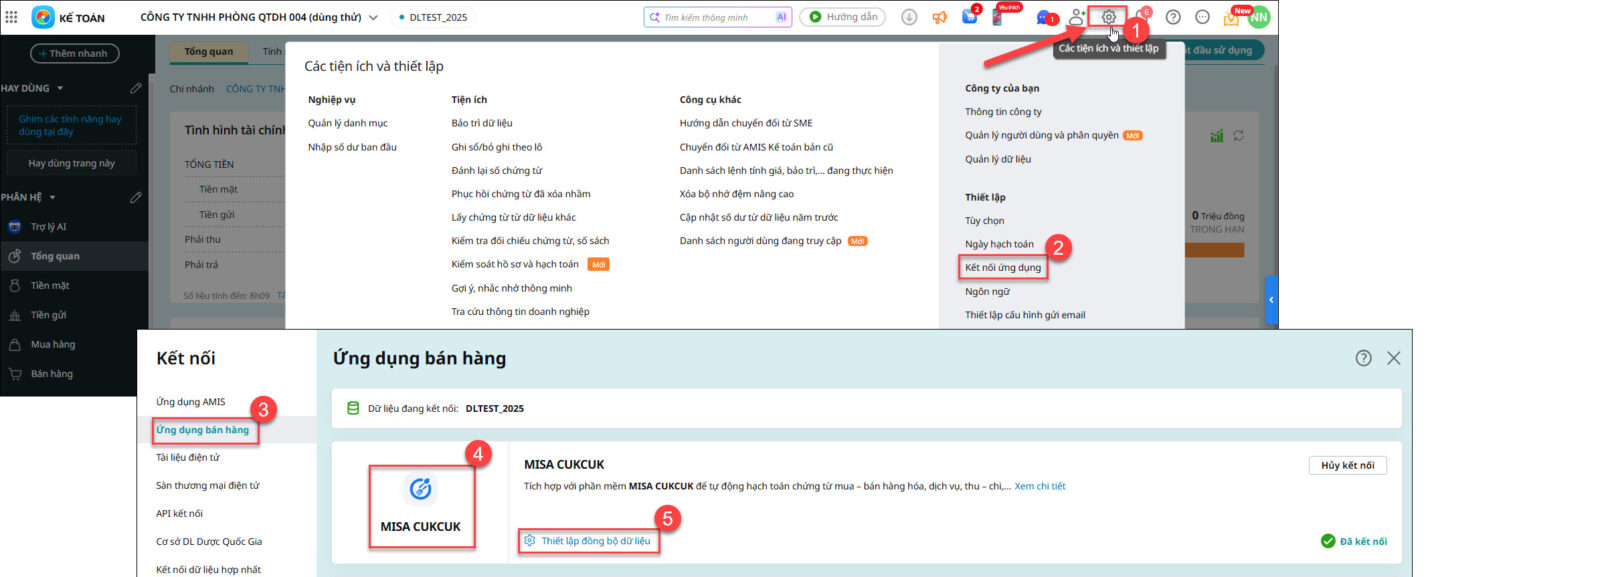Click the Xem chi tiết link
Viewport: 1600px width, 577px height.
[1039, 487]
